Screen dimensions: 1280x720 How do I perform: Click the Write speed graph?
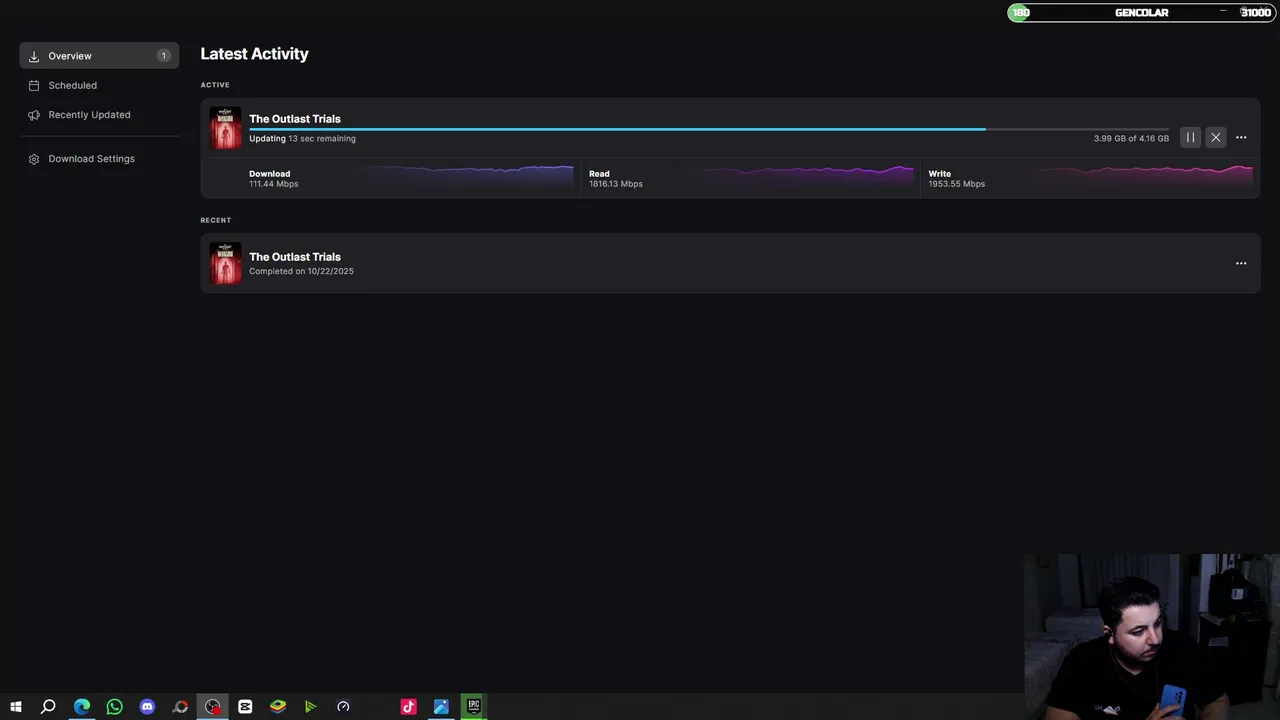pyautogui.click(x=1144, y=177)
